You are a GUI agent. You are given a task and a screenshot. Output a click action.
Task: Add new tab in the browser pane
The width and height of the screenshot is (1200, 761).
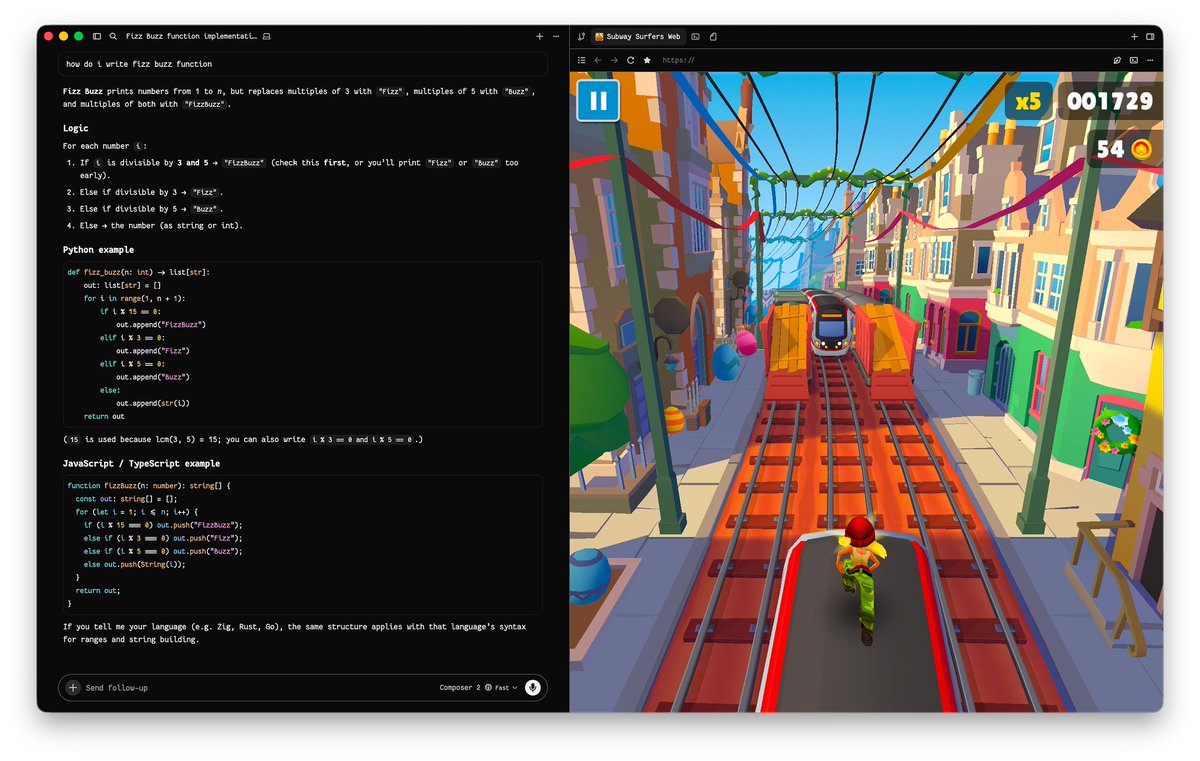click(1134, 36)
